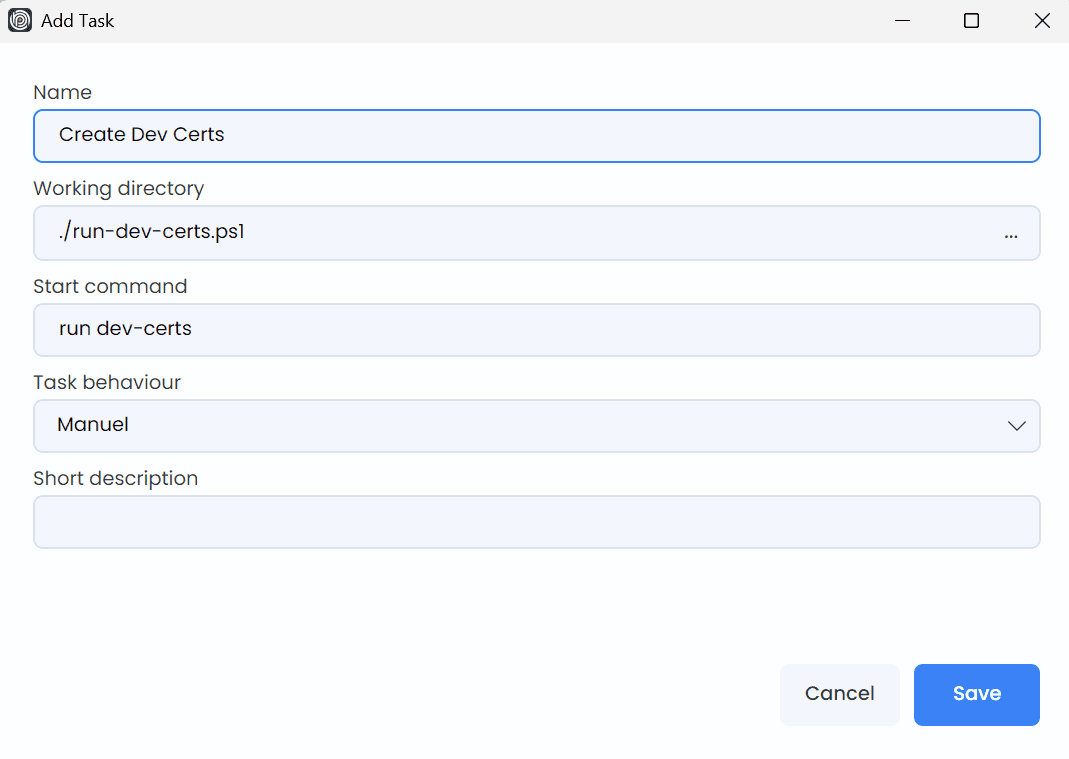Cancel the Add Task dialog
The height and width of the screenshot is (759, 1069).
(x=839, y=694)
